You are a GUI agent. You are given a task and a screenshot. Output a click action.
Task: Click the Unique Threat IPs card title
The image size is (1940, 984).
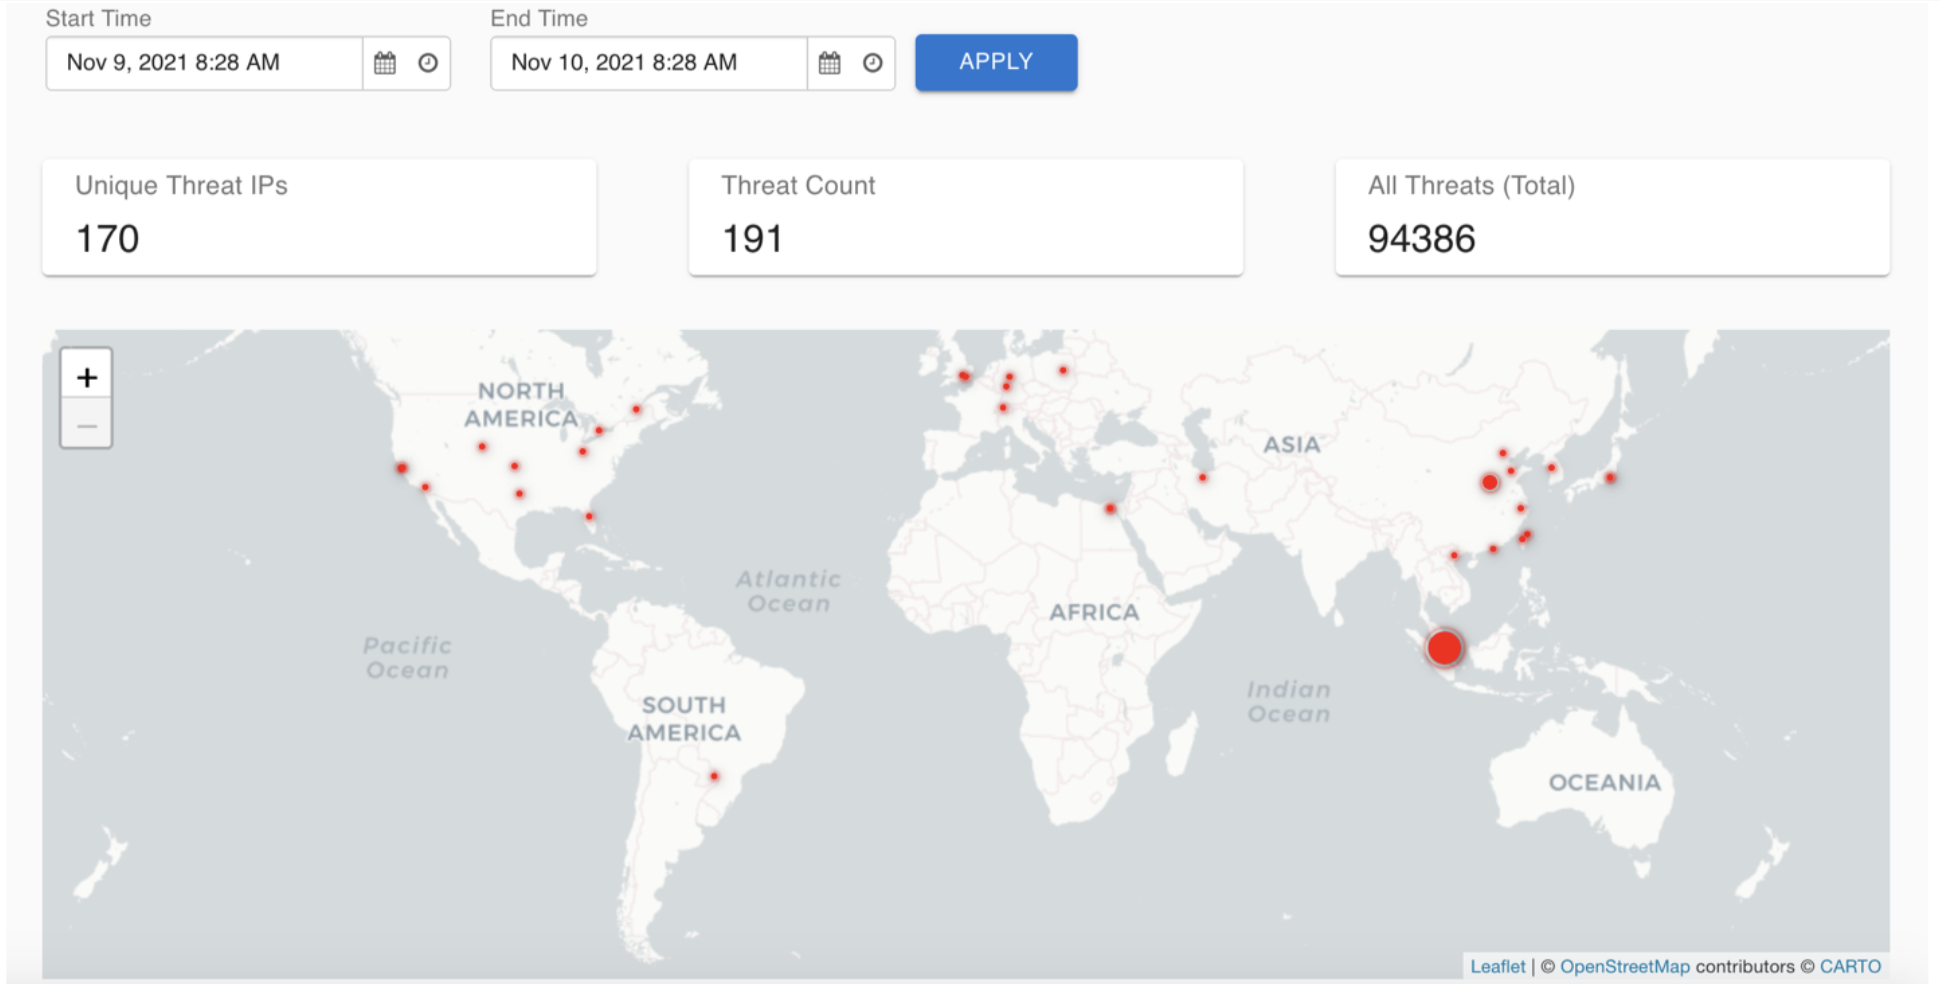[181, 186]
